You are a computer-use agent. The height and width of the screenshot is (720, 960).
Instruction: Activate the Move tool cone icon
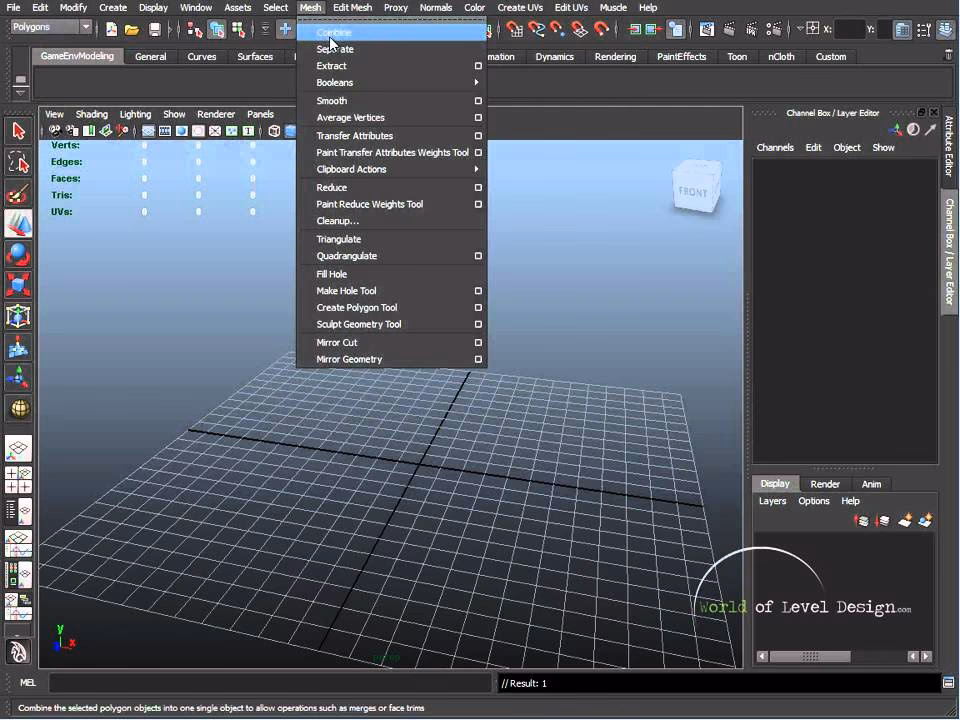pos(18,224)
